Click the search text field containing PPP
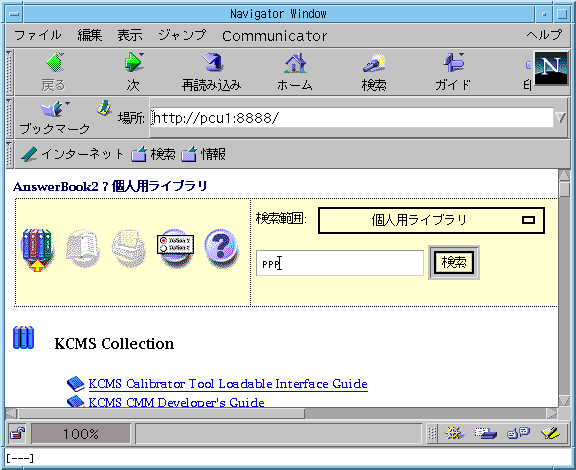This screenshot has height=470, width=576. coord(340,263)
